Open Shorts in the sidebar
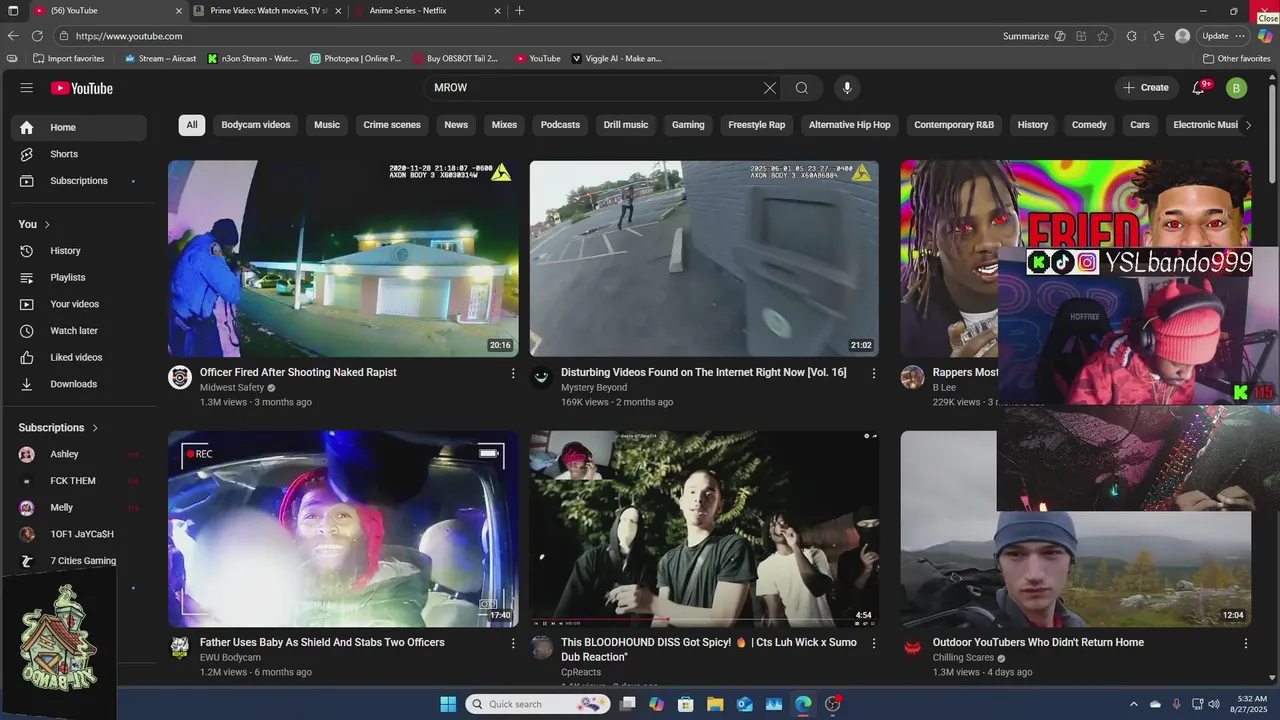 (x=78, y=154)
